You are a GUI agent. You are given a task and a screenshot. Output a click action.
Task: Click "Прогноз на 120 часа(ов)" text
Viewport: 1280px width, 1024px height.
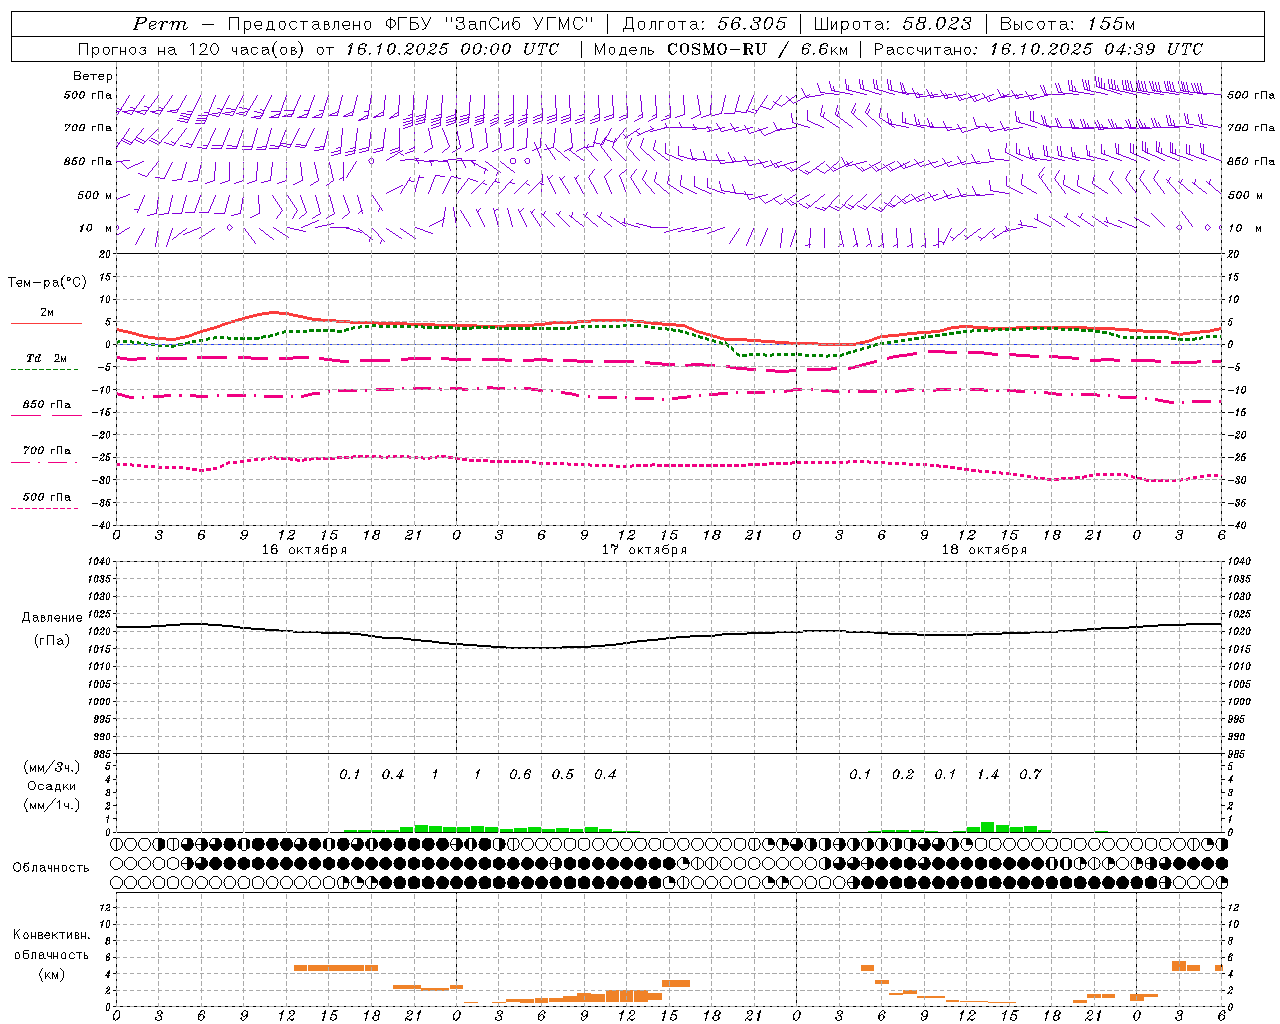[x=192, y=49]
